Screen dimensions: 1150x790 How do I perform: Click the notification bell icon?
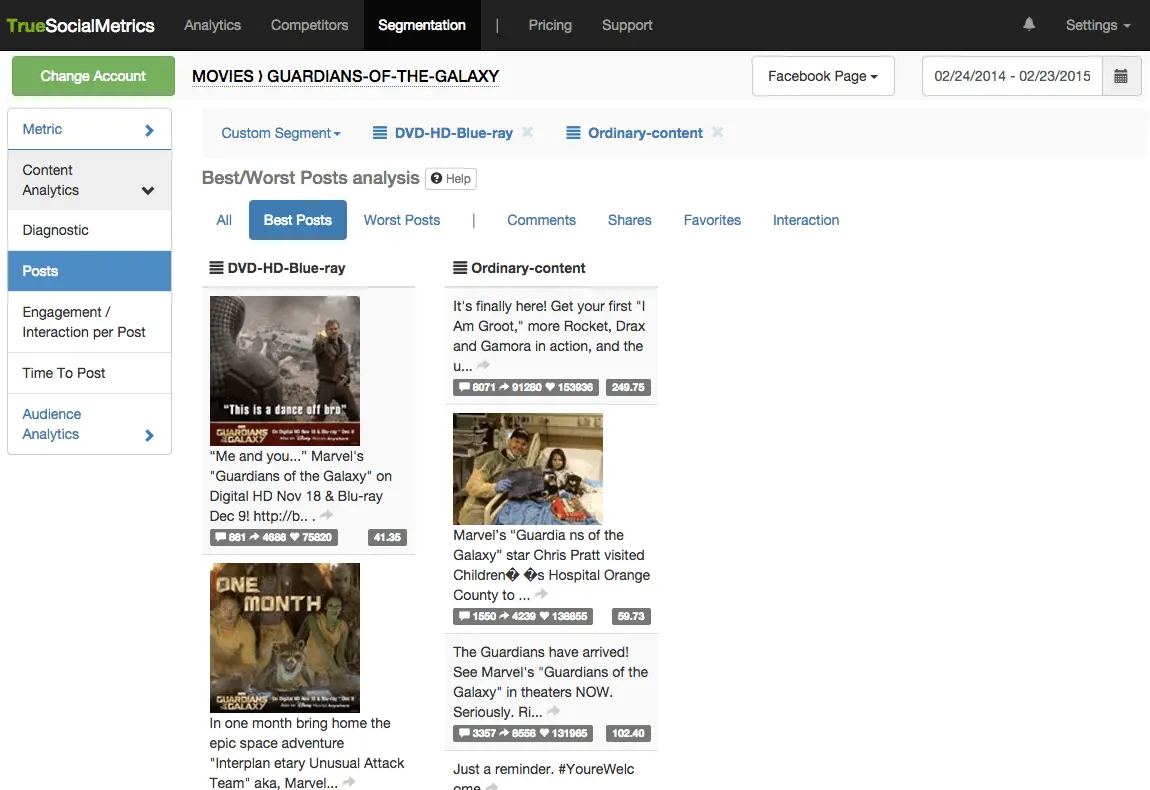1029,25
